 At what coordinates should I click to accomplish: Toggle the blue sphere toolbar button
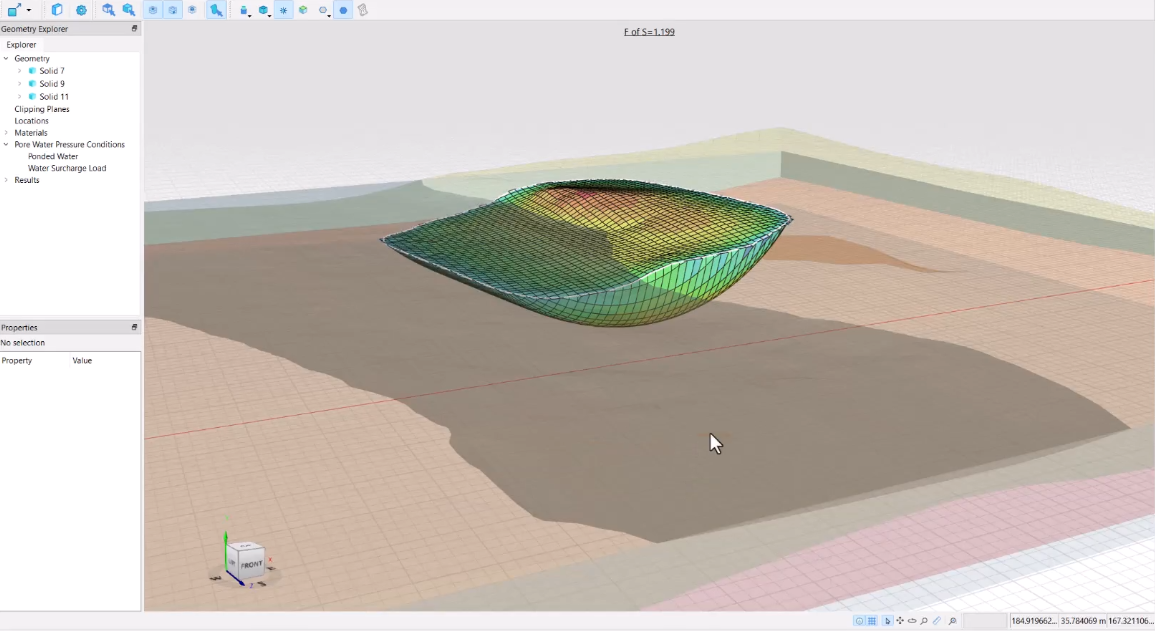pos(343,10)
